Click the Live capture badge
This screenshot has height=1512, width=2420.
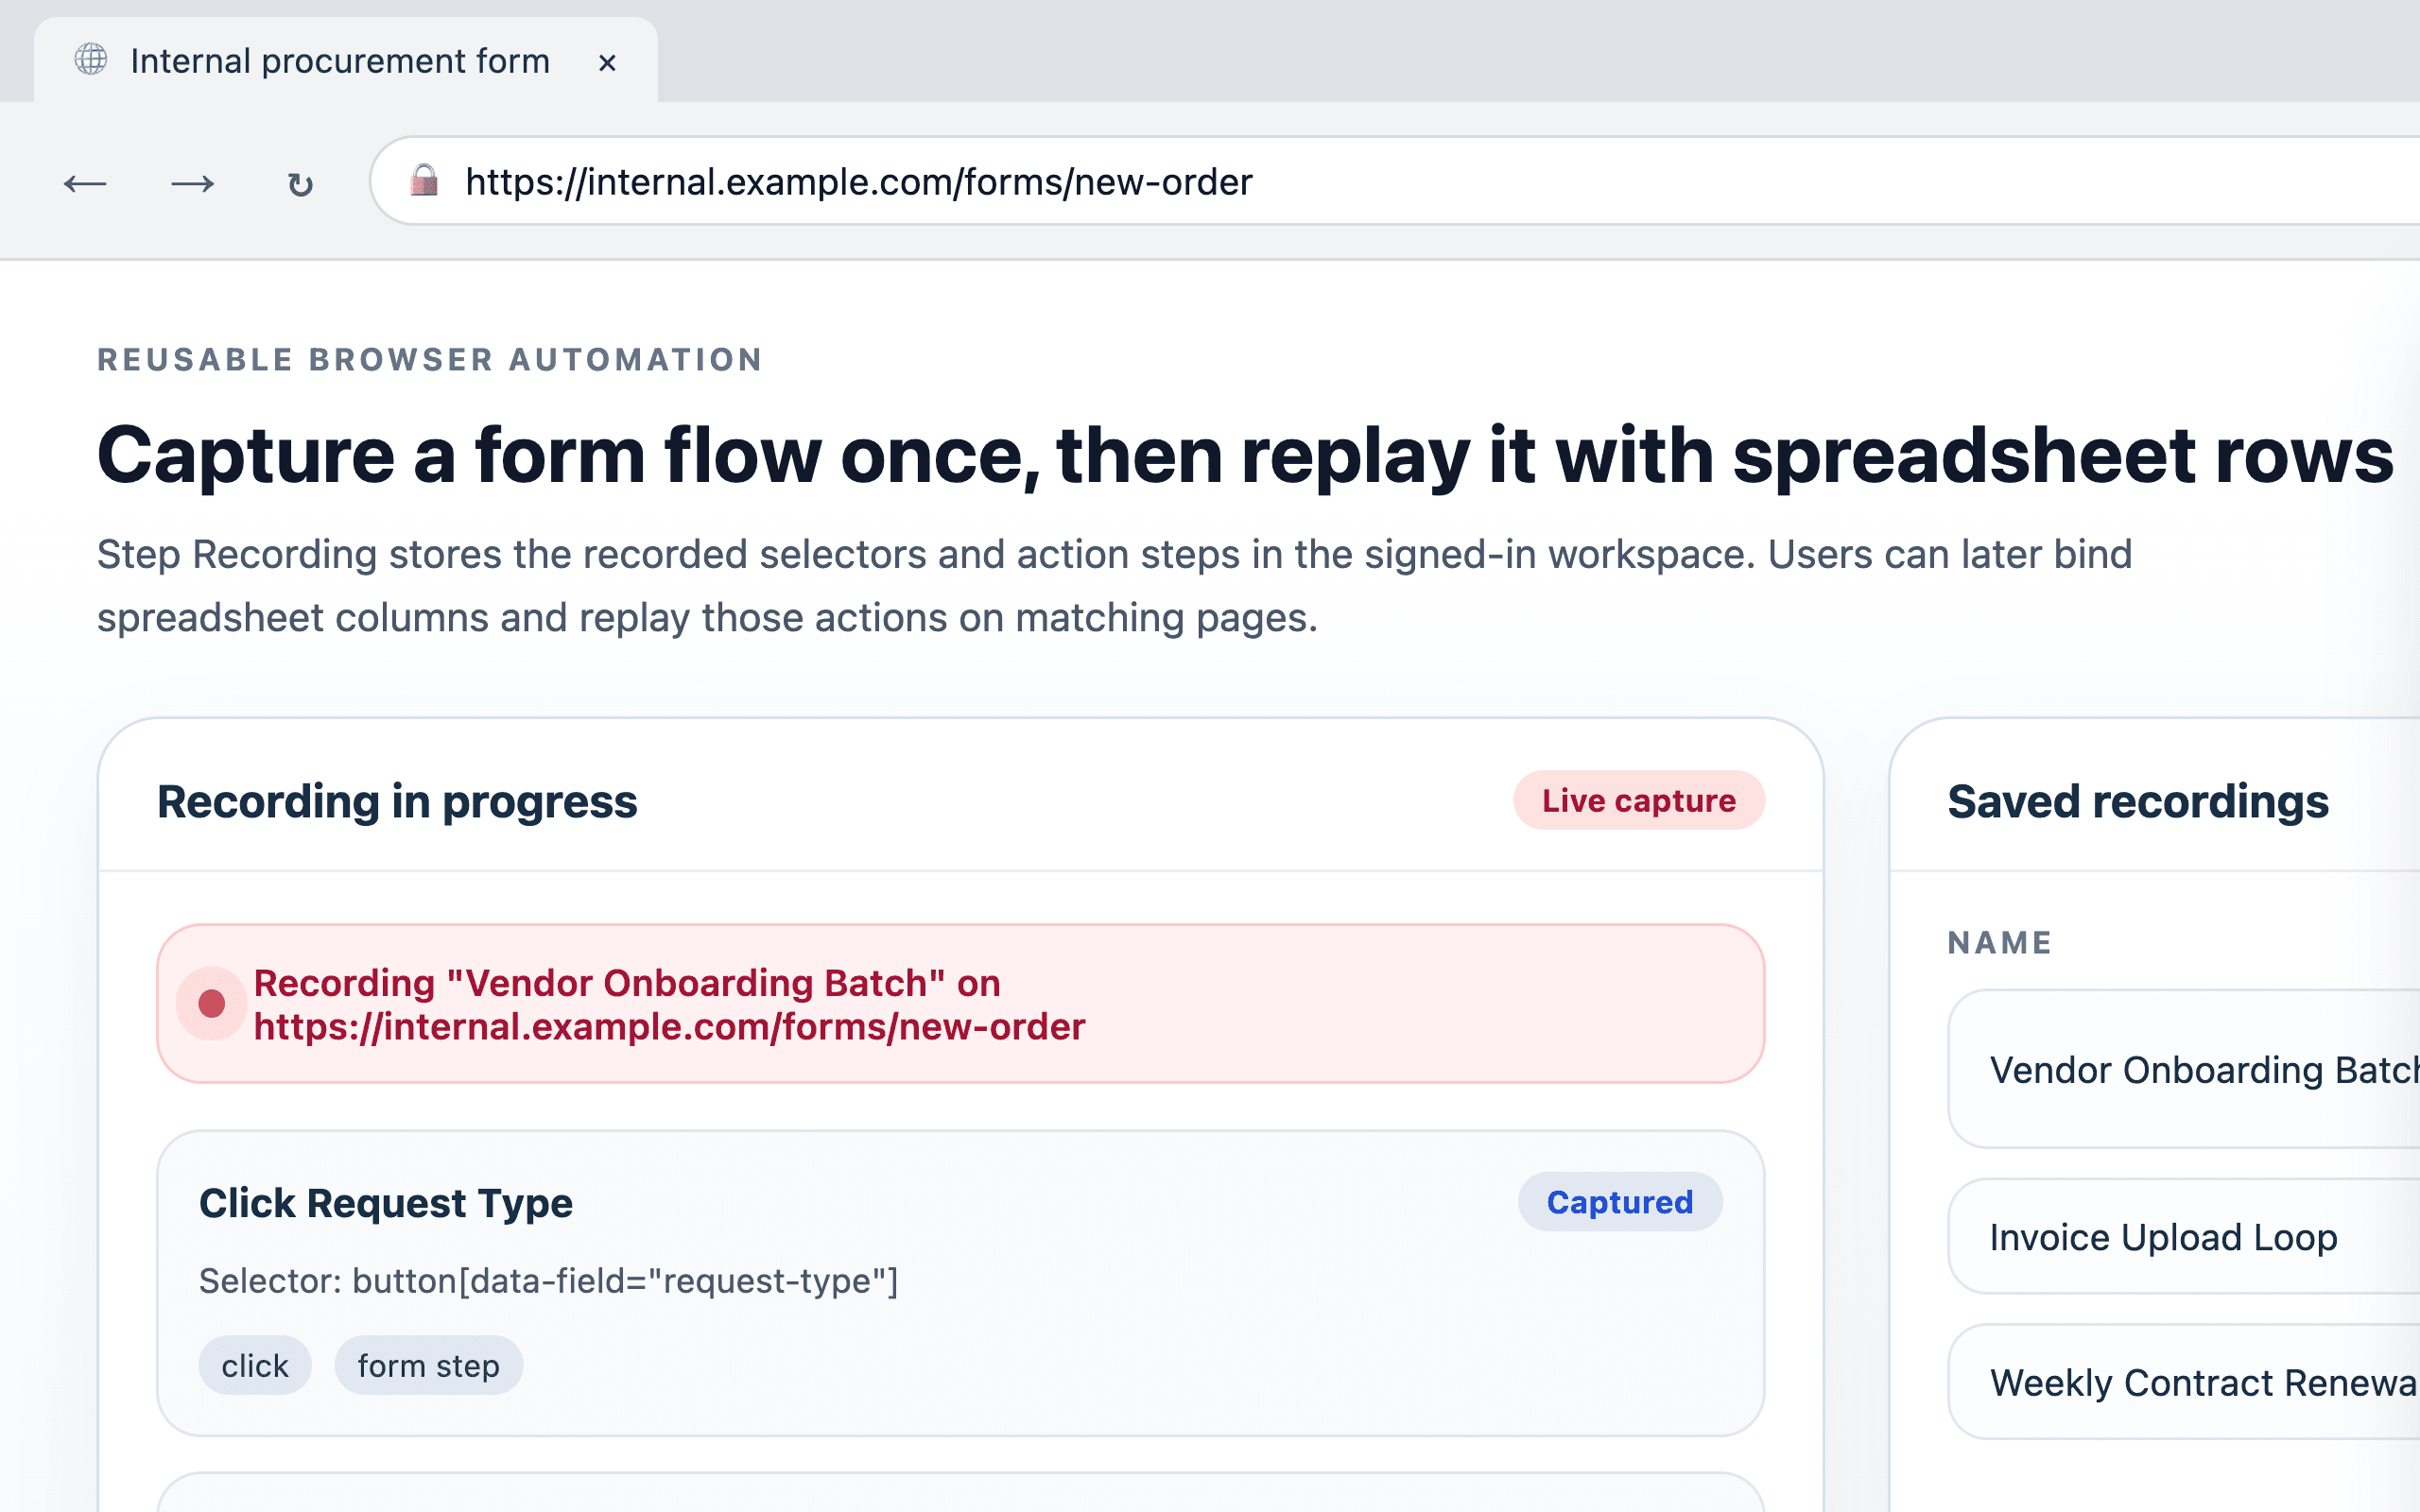pos(1639,800)
